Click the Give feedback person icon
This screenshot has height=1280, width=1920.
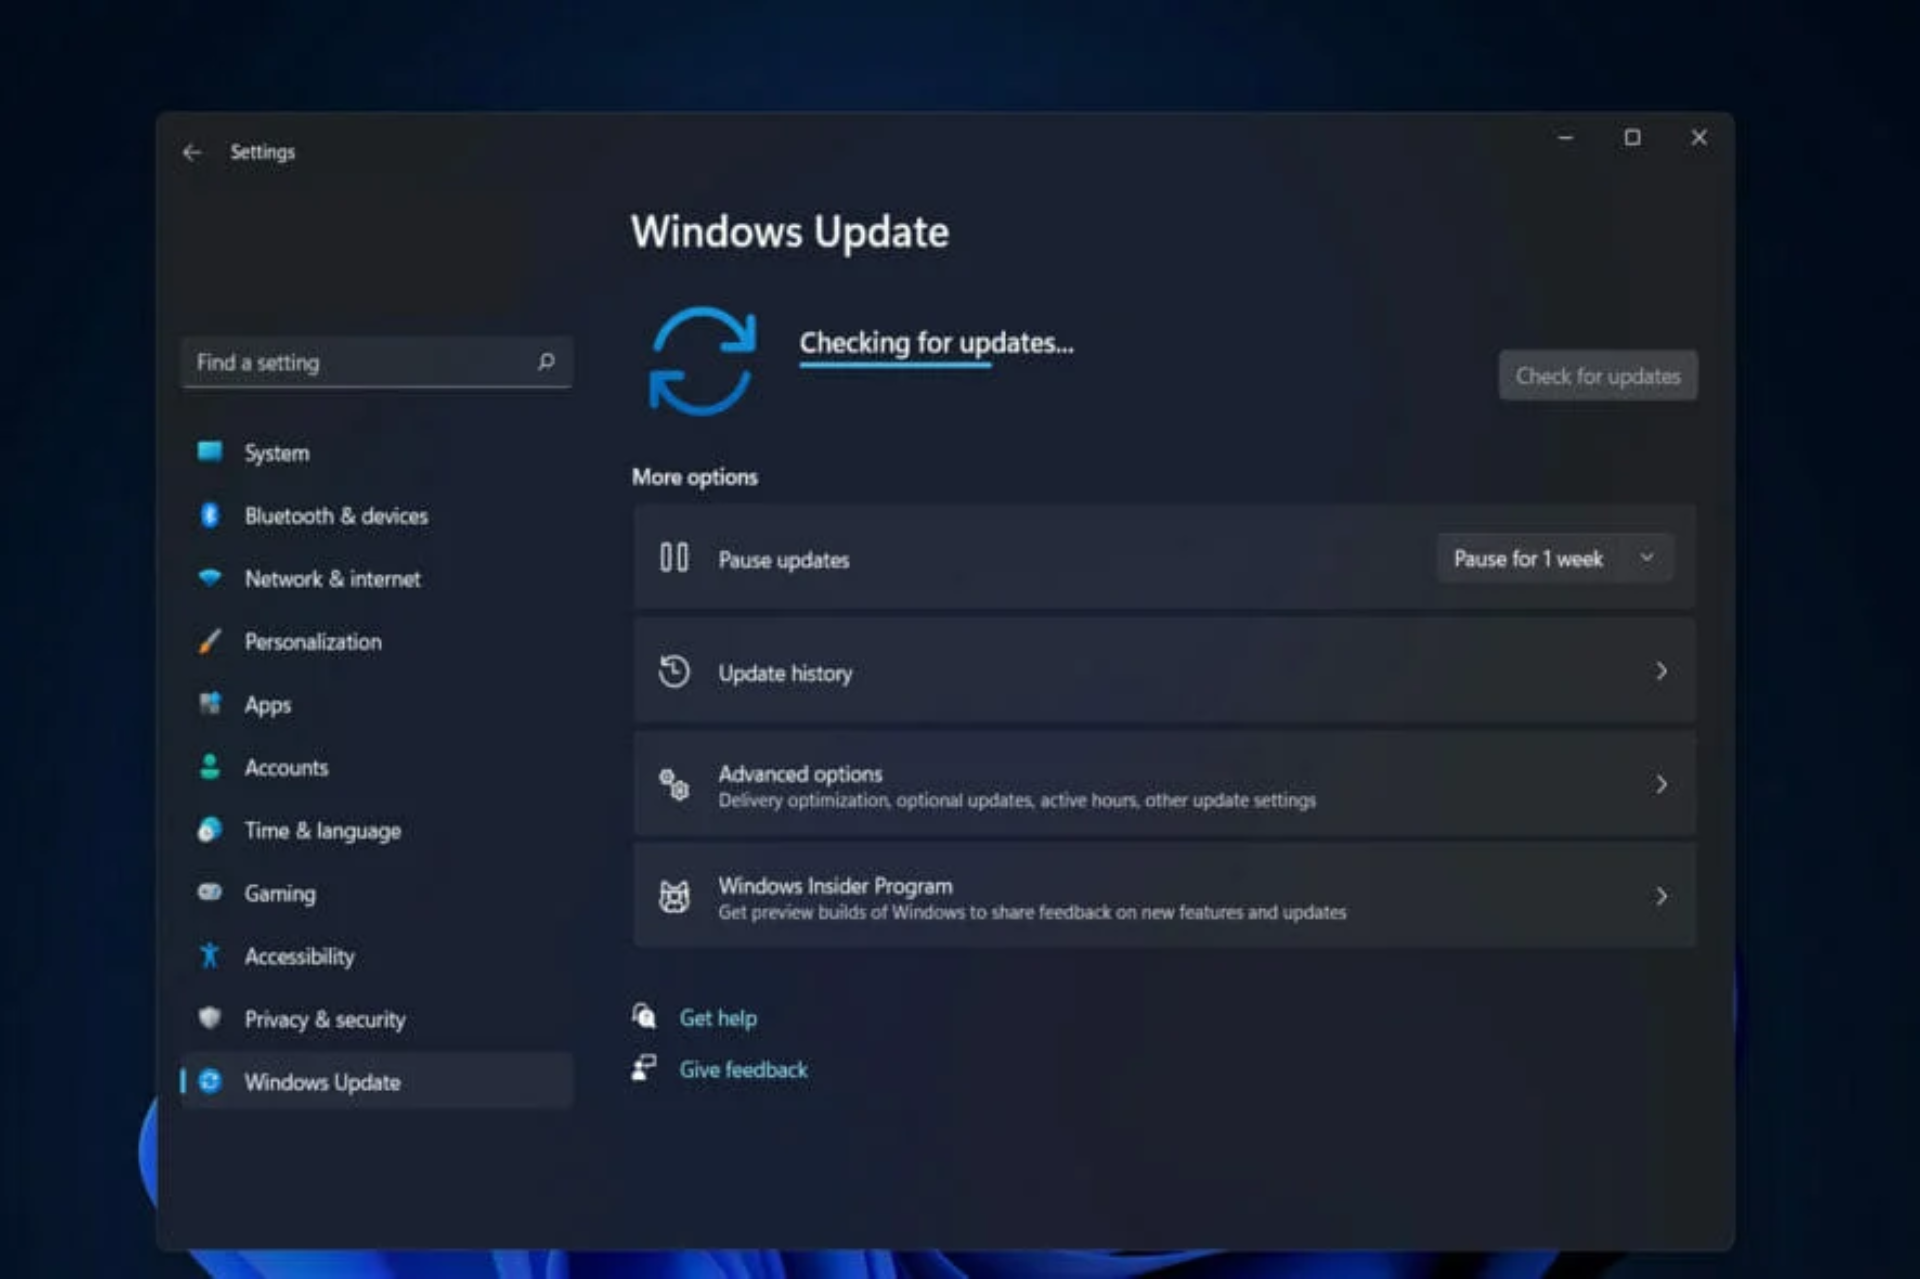[x=645, y=1068]
